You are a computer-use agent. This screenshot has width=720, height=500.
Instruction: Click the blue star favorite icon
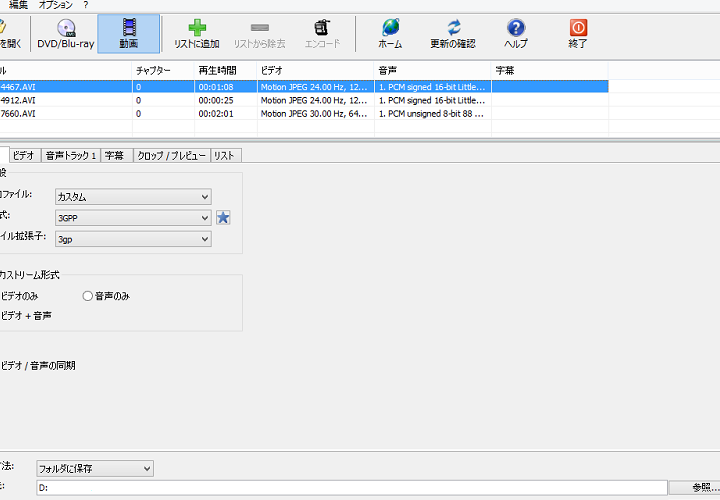tap(224, 218)
